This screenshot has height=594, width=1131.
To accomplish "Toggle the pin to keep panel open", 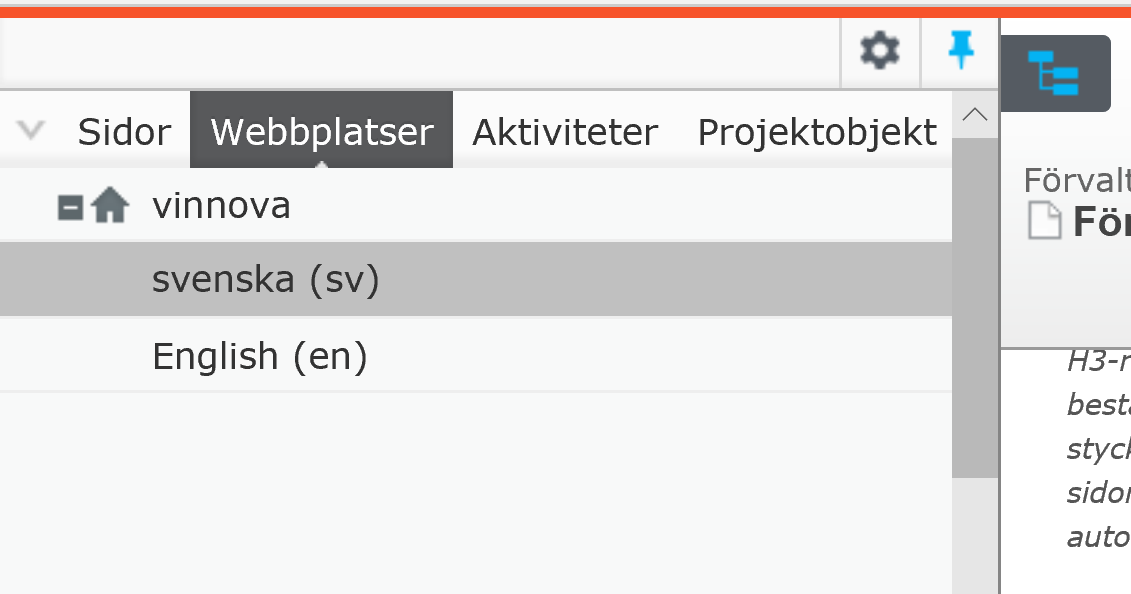I will pos(960,52).
